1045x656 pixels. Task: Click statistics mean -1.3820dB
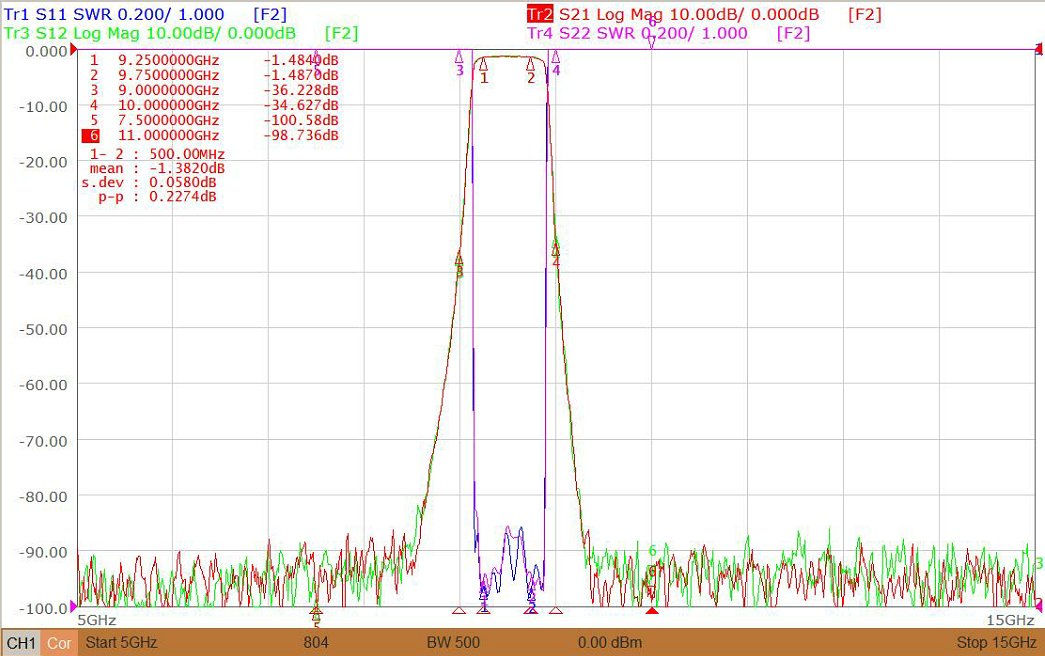(x=157, y=169)
